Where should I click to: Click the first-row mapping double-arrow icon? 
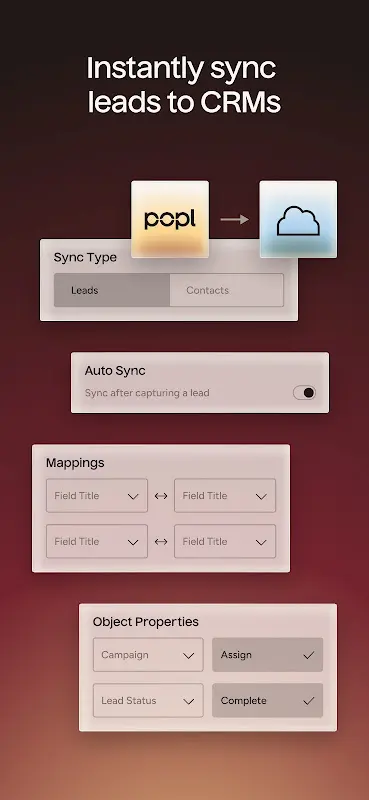(161, 496)
